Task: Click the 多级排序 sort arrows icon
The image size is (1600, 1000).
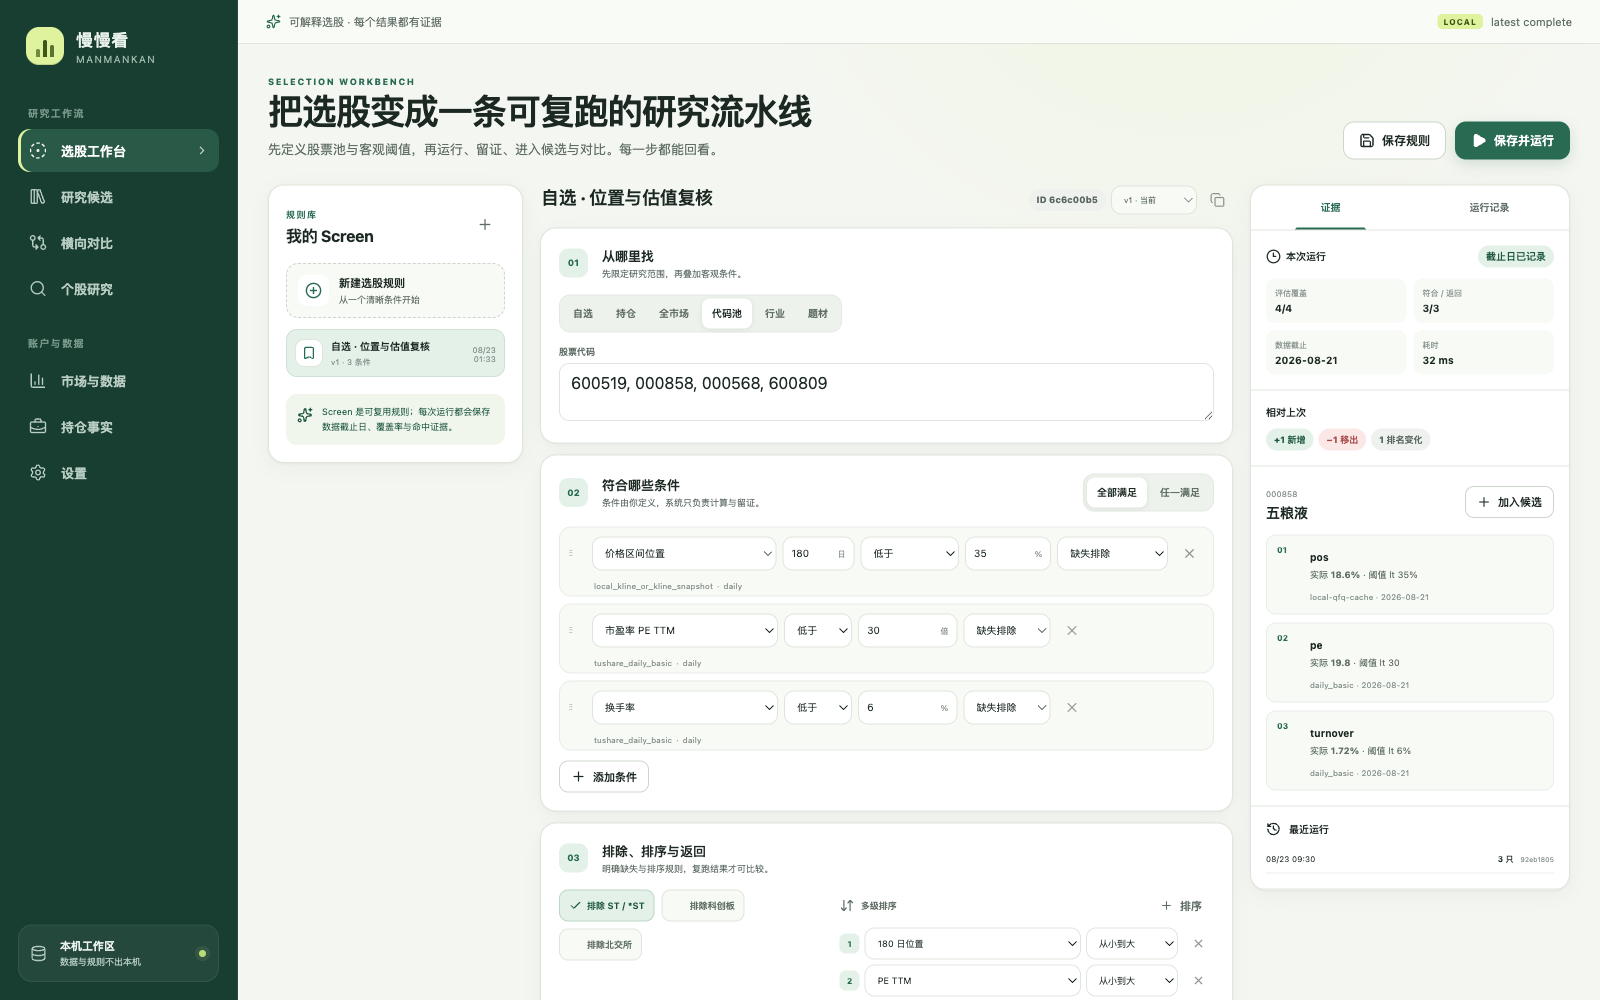Action: pyautogui.click(x=847, y=906)
